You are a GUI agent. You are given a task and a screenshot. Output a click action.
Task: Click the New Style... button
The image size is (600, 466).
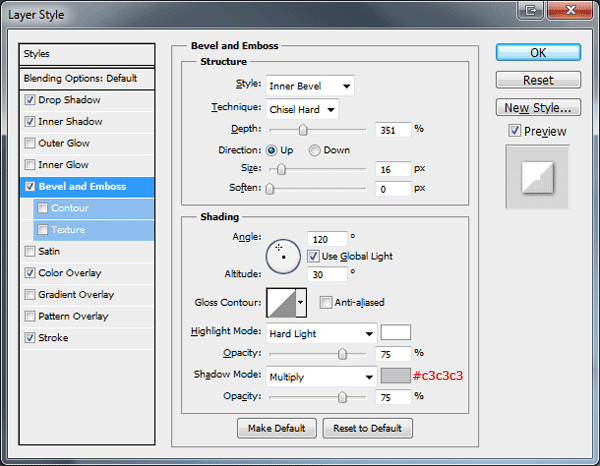click(x=538, y=108)
